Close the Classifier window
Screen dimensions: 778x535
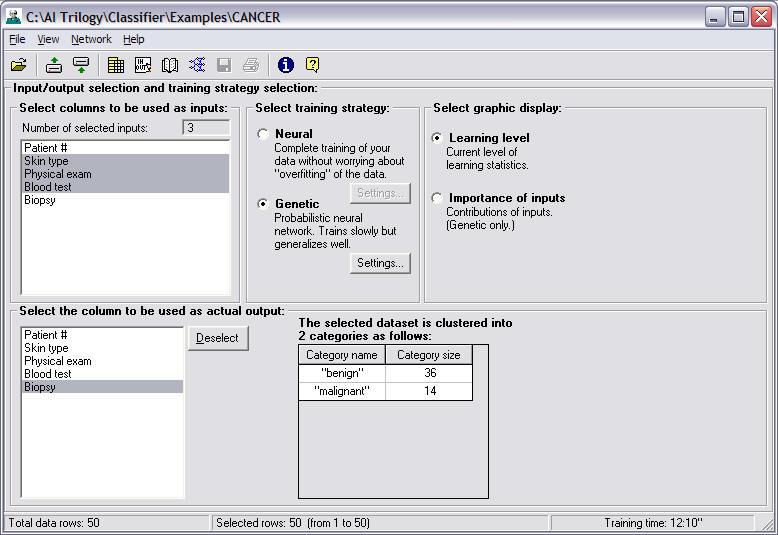(x=761, y=17)
